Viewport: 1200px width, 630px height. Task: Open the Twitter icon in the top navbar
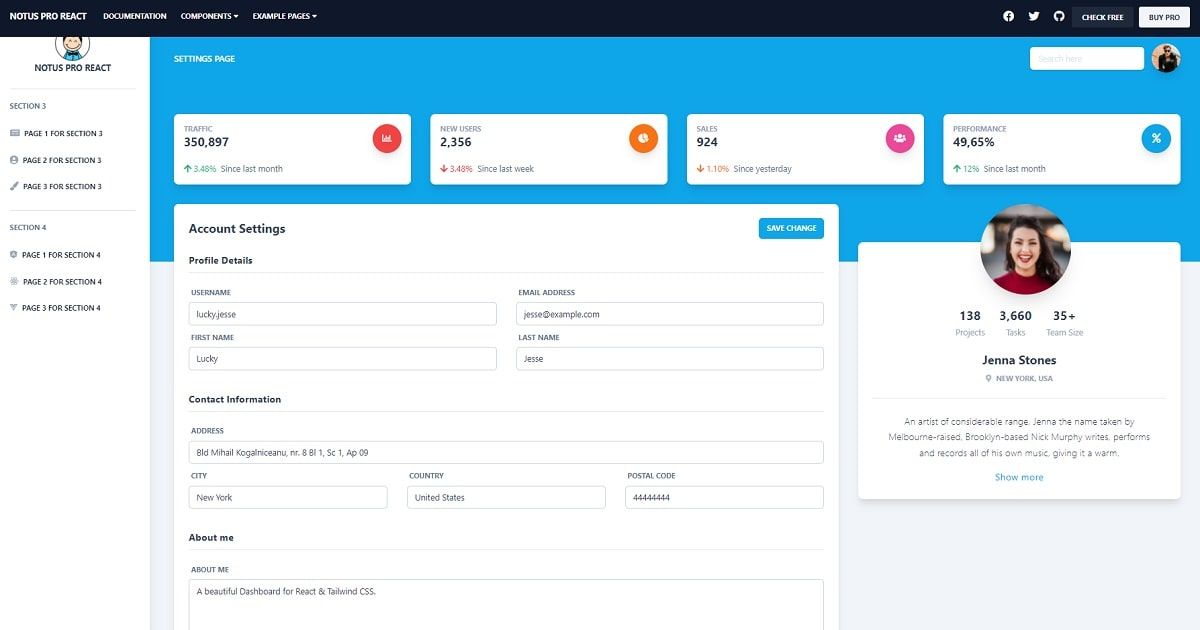point(1033,16)
